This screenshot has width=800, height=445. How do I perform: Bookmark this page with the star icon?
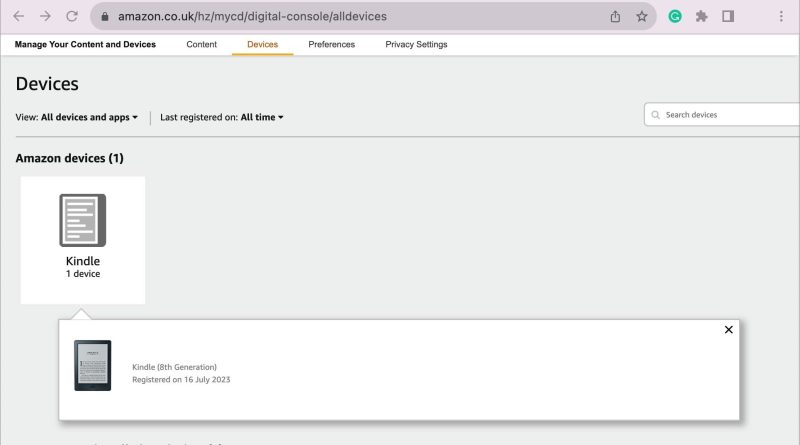642,16
